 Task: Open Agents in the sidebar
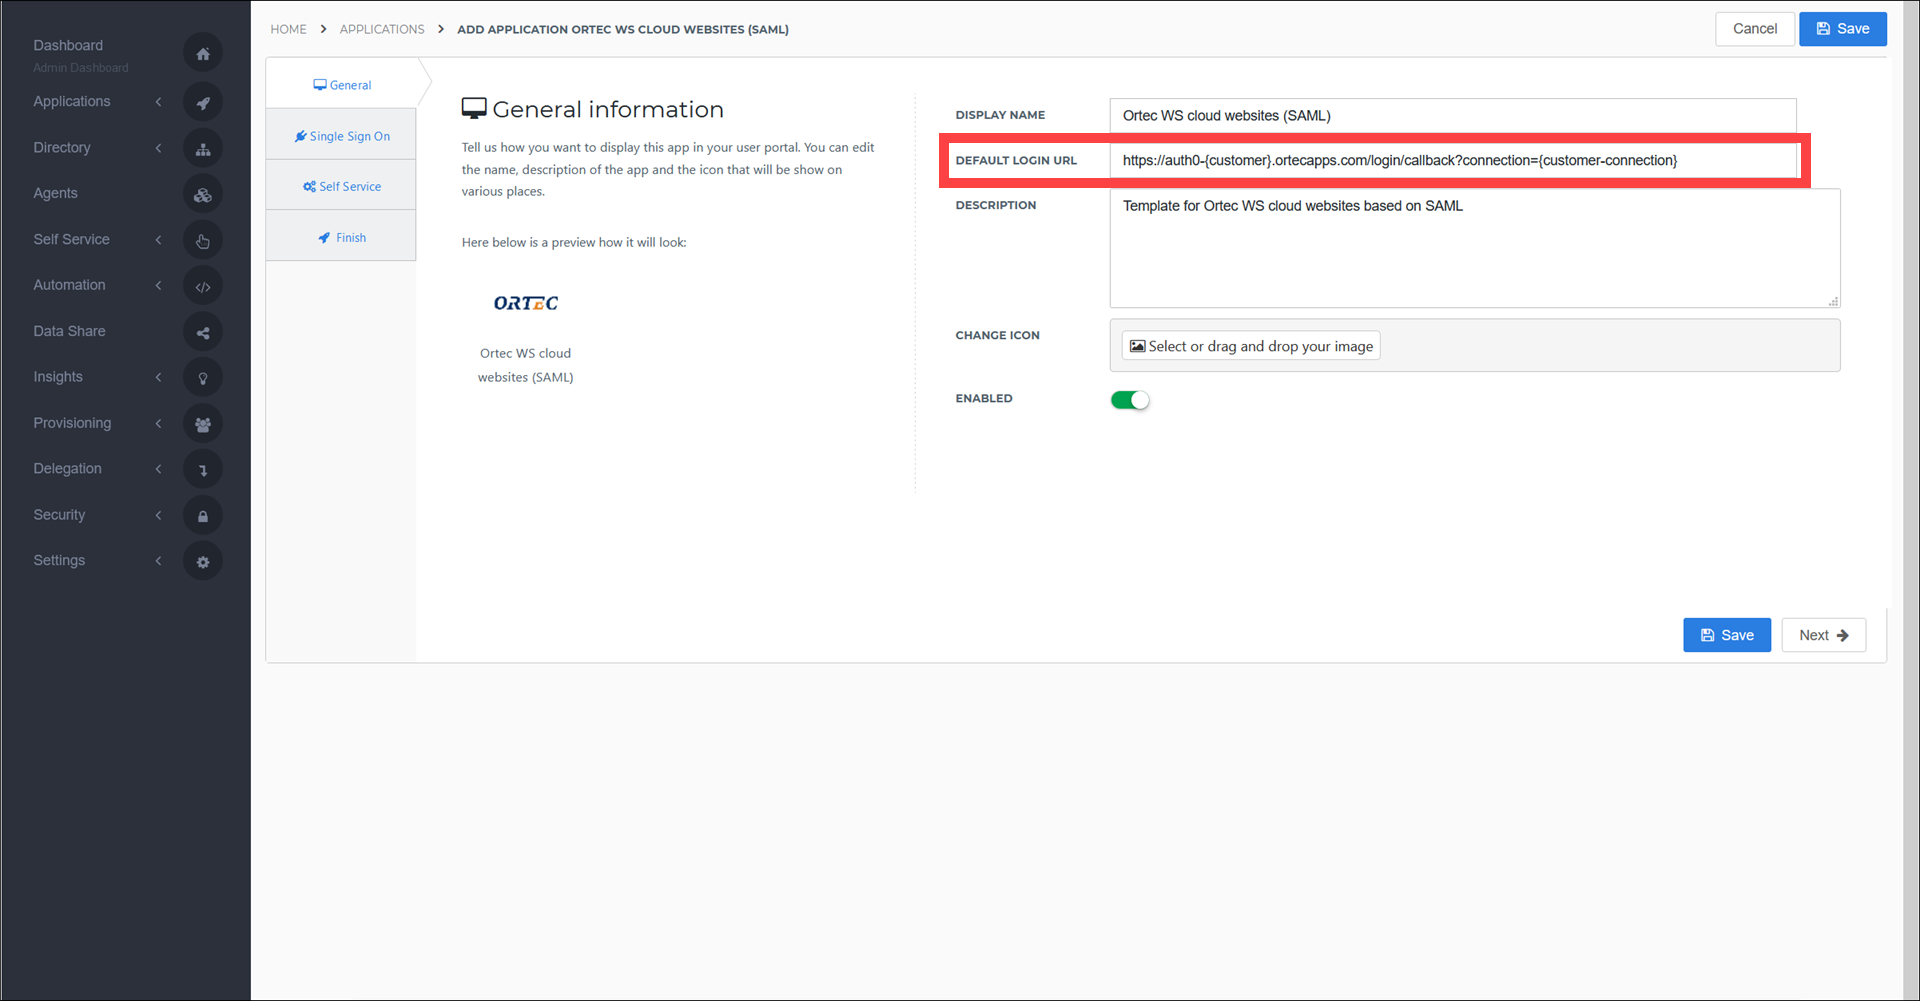55,193
